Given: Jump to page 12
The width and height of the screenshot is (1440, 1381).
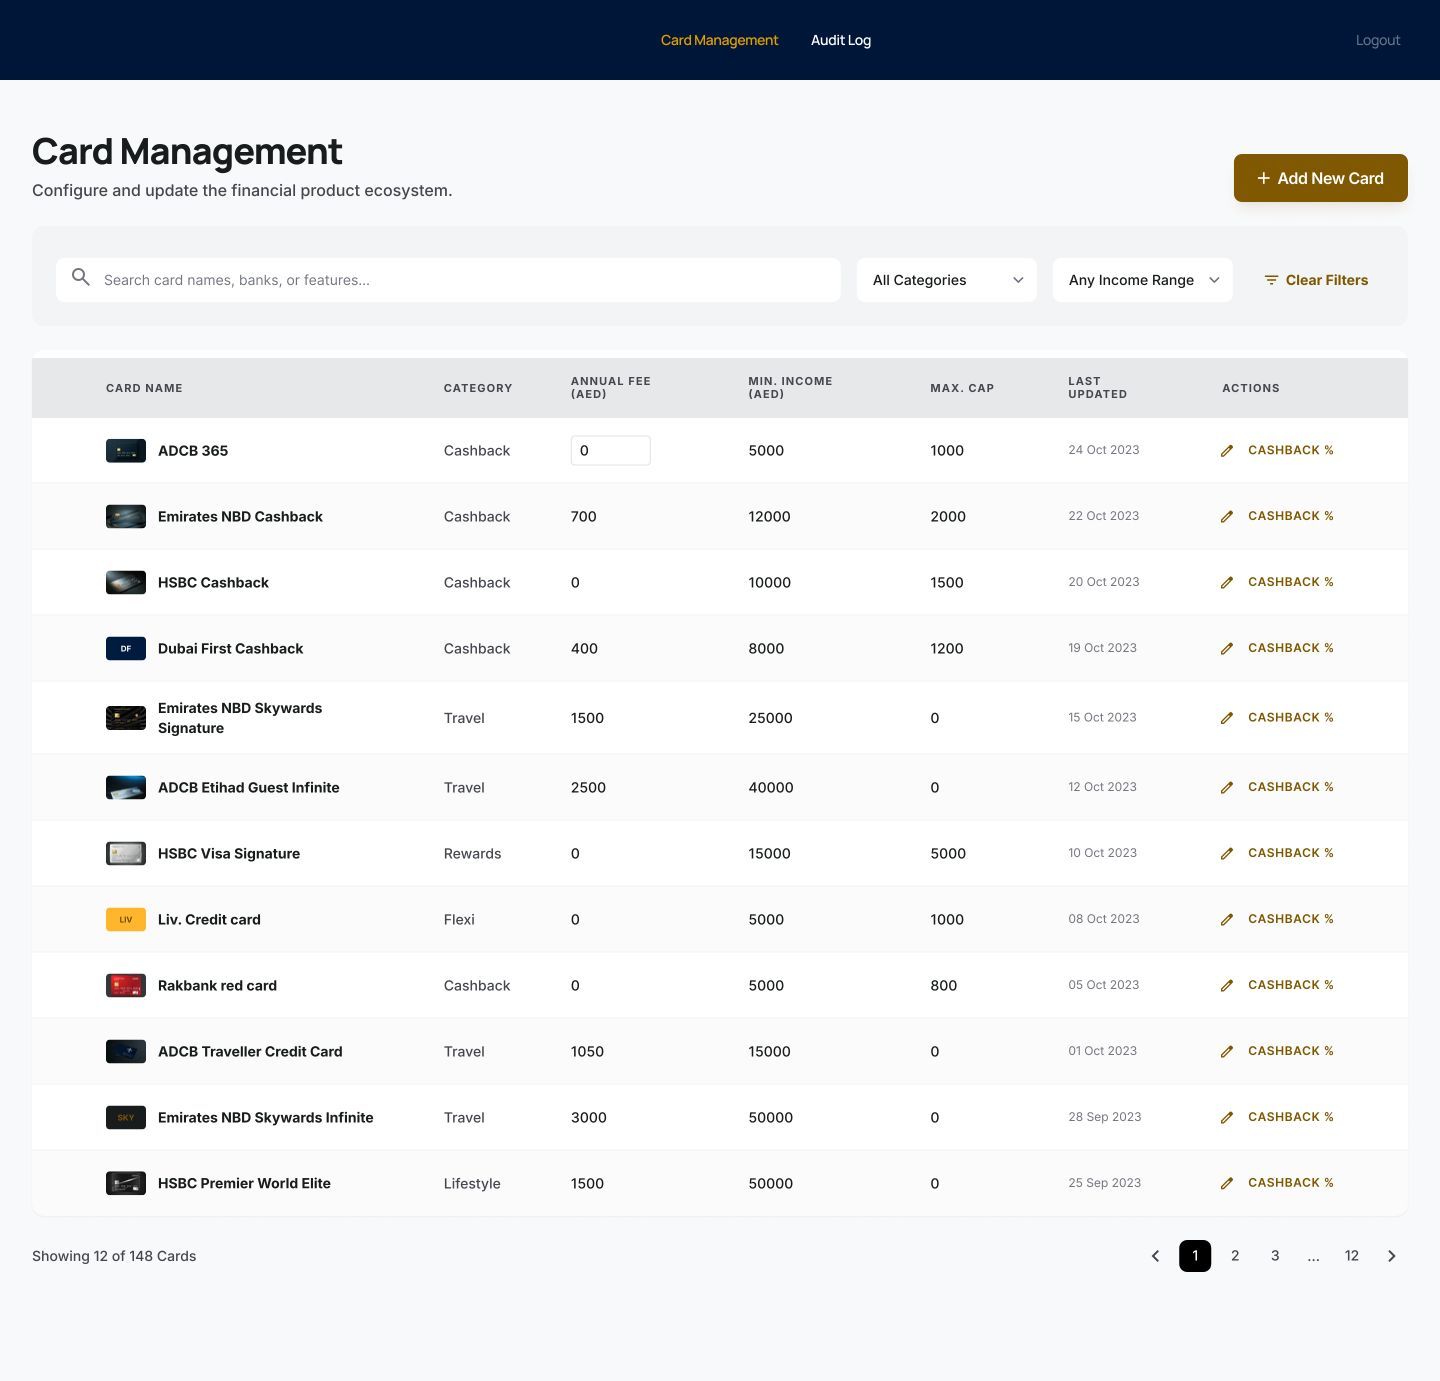Looking at the screenshot, I should pos(1352,1256).
